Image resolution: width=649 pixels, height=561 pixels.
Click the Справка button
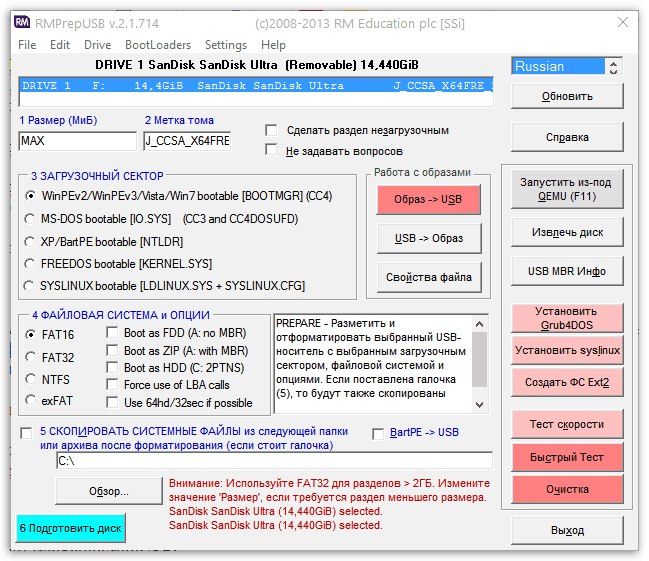coord(567,137)
